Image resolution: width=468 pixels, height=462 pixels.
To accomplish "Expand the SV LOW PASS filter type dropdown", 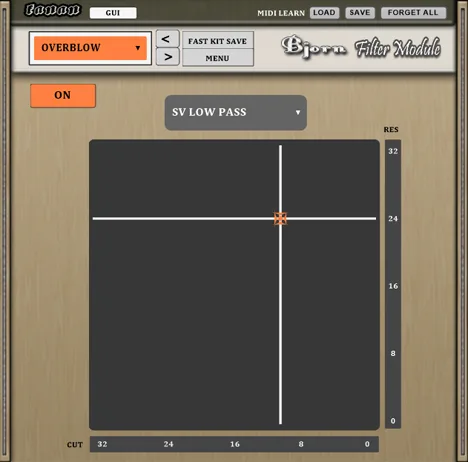I will (236, 112).
